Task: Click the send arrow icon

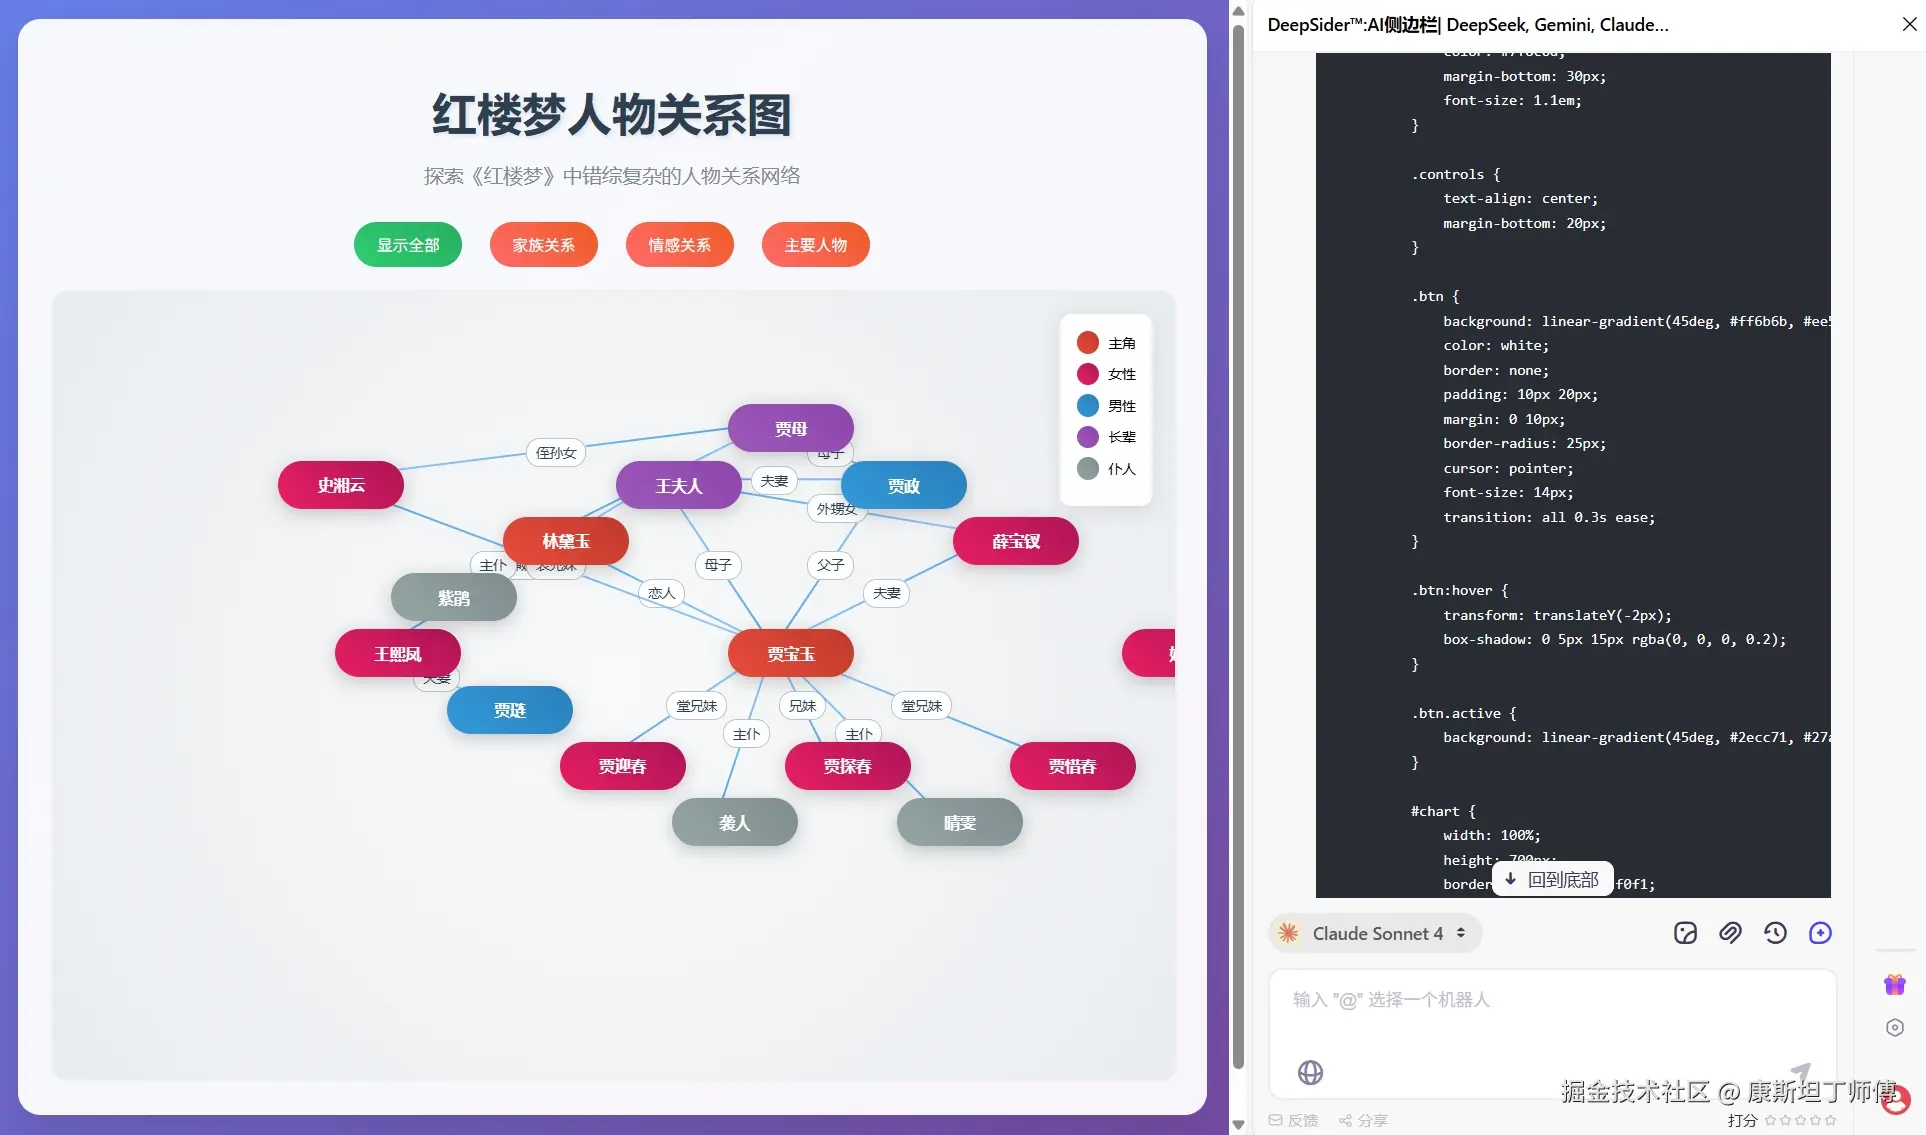Action: (1801, 1072)
